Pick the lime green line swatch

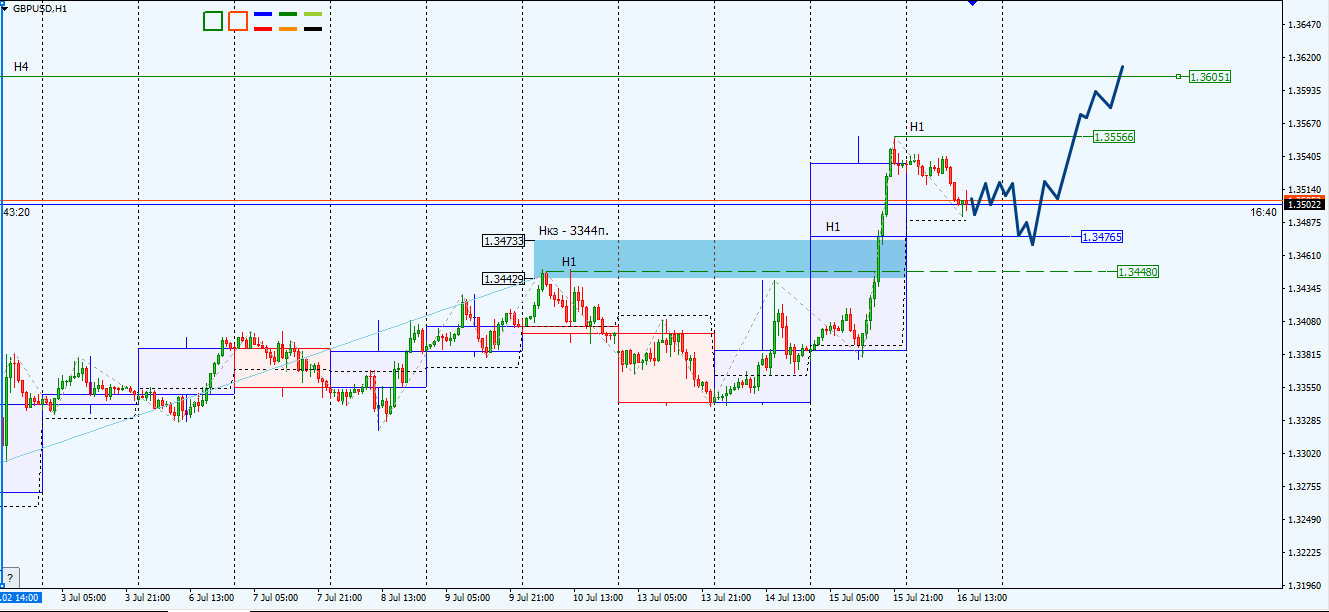[x=312, y=15]
